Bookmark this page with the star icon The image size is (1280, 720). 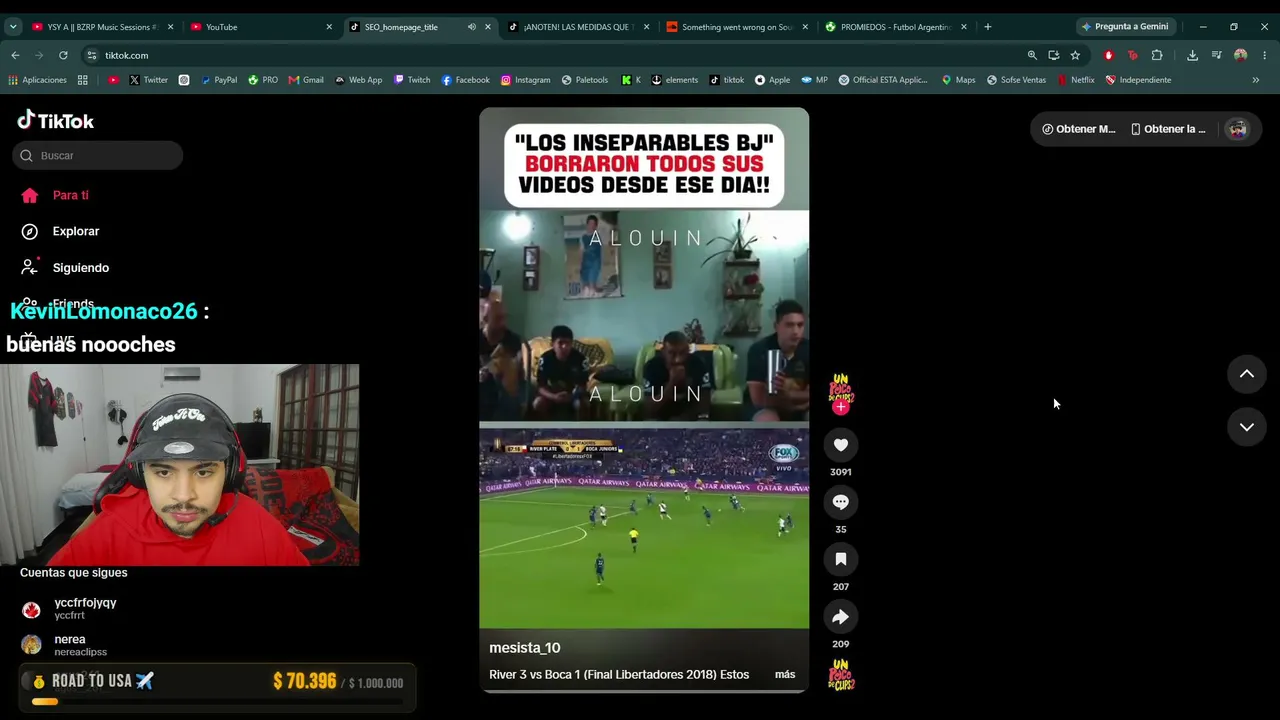click(1075, 55)
